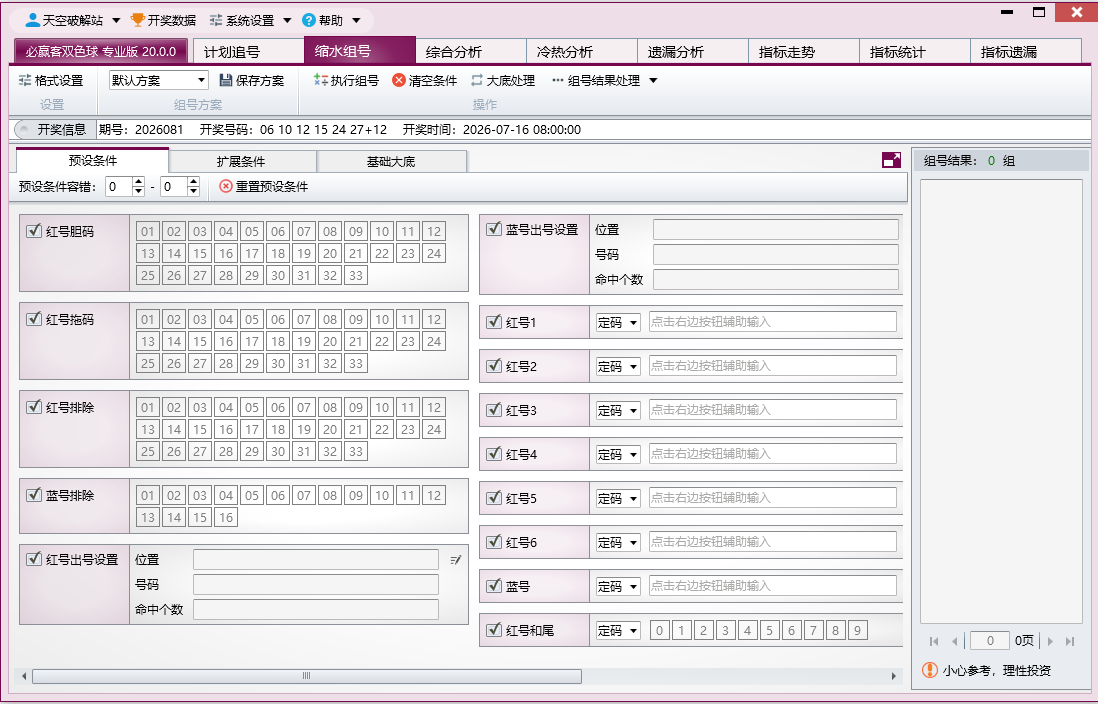The image size is (1098, 704).
Task: Click the 重置预设条件 reset icon
Action: point(225,186)
